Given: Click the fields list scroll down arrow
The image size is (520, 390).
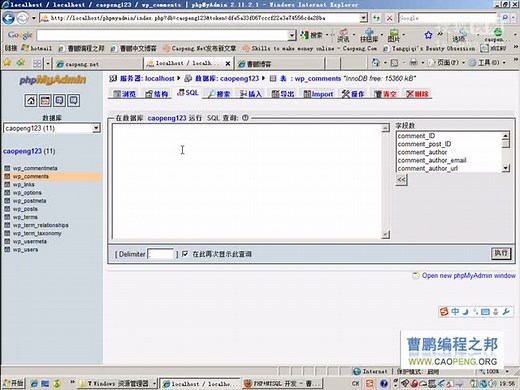Looking at the screenshot, I should [506, 168].
